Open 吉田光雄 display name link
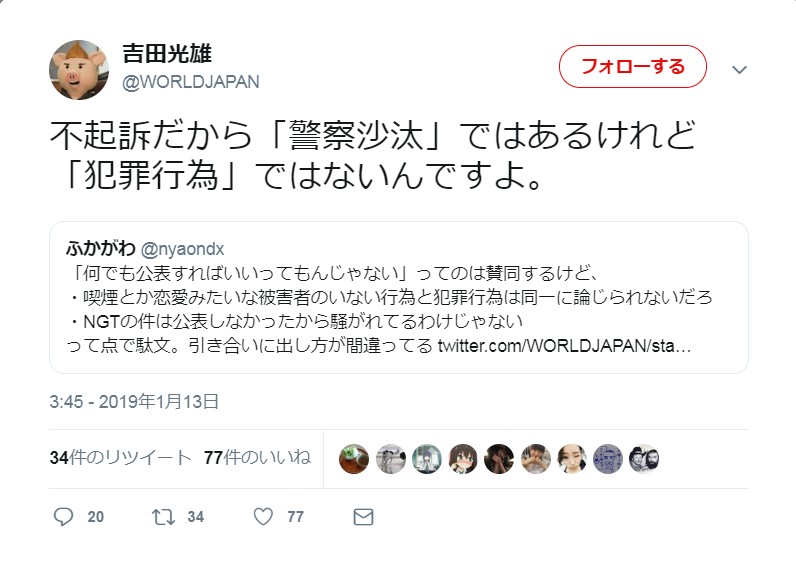Viewport: 796px width, 565px height. (x=167, y=53)
